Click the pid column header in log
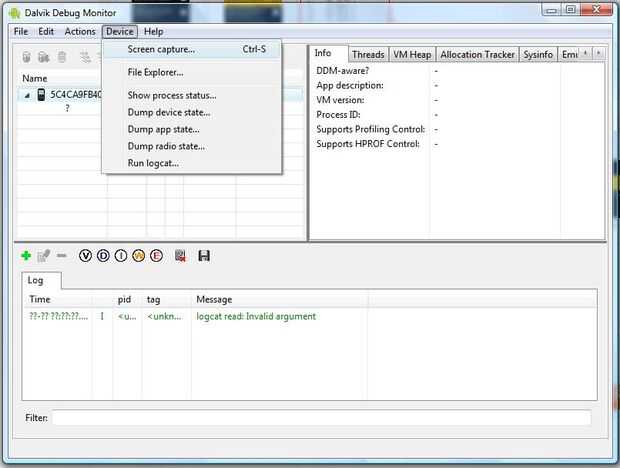The width and height of the screenshot is (620, 468). click(x=127, y=300)
